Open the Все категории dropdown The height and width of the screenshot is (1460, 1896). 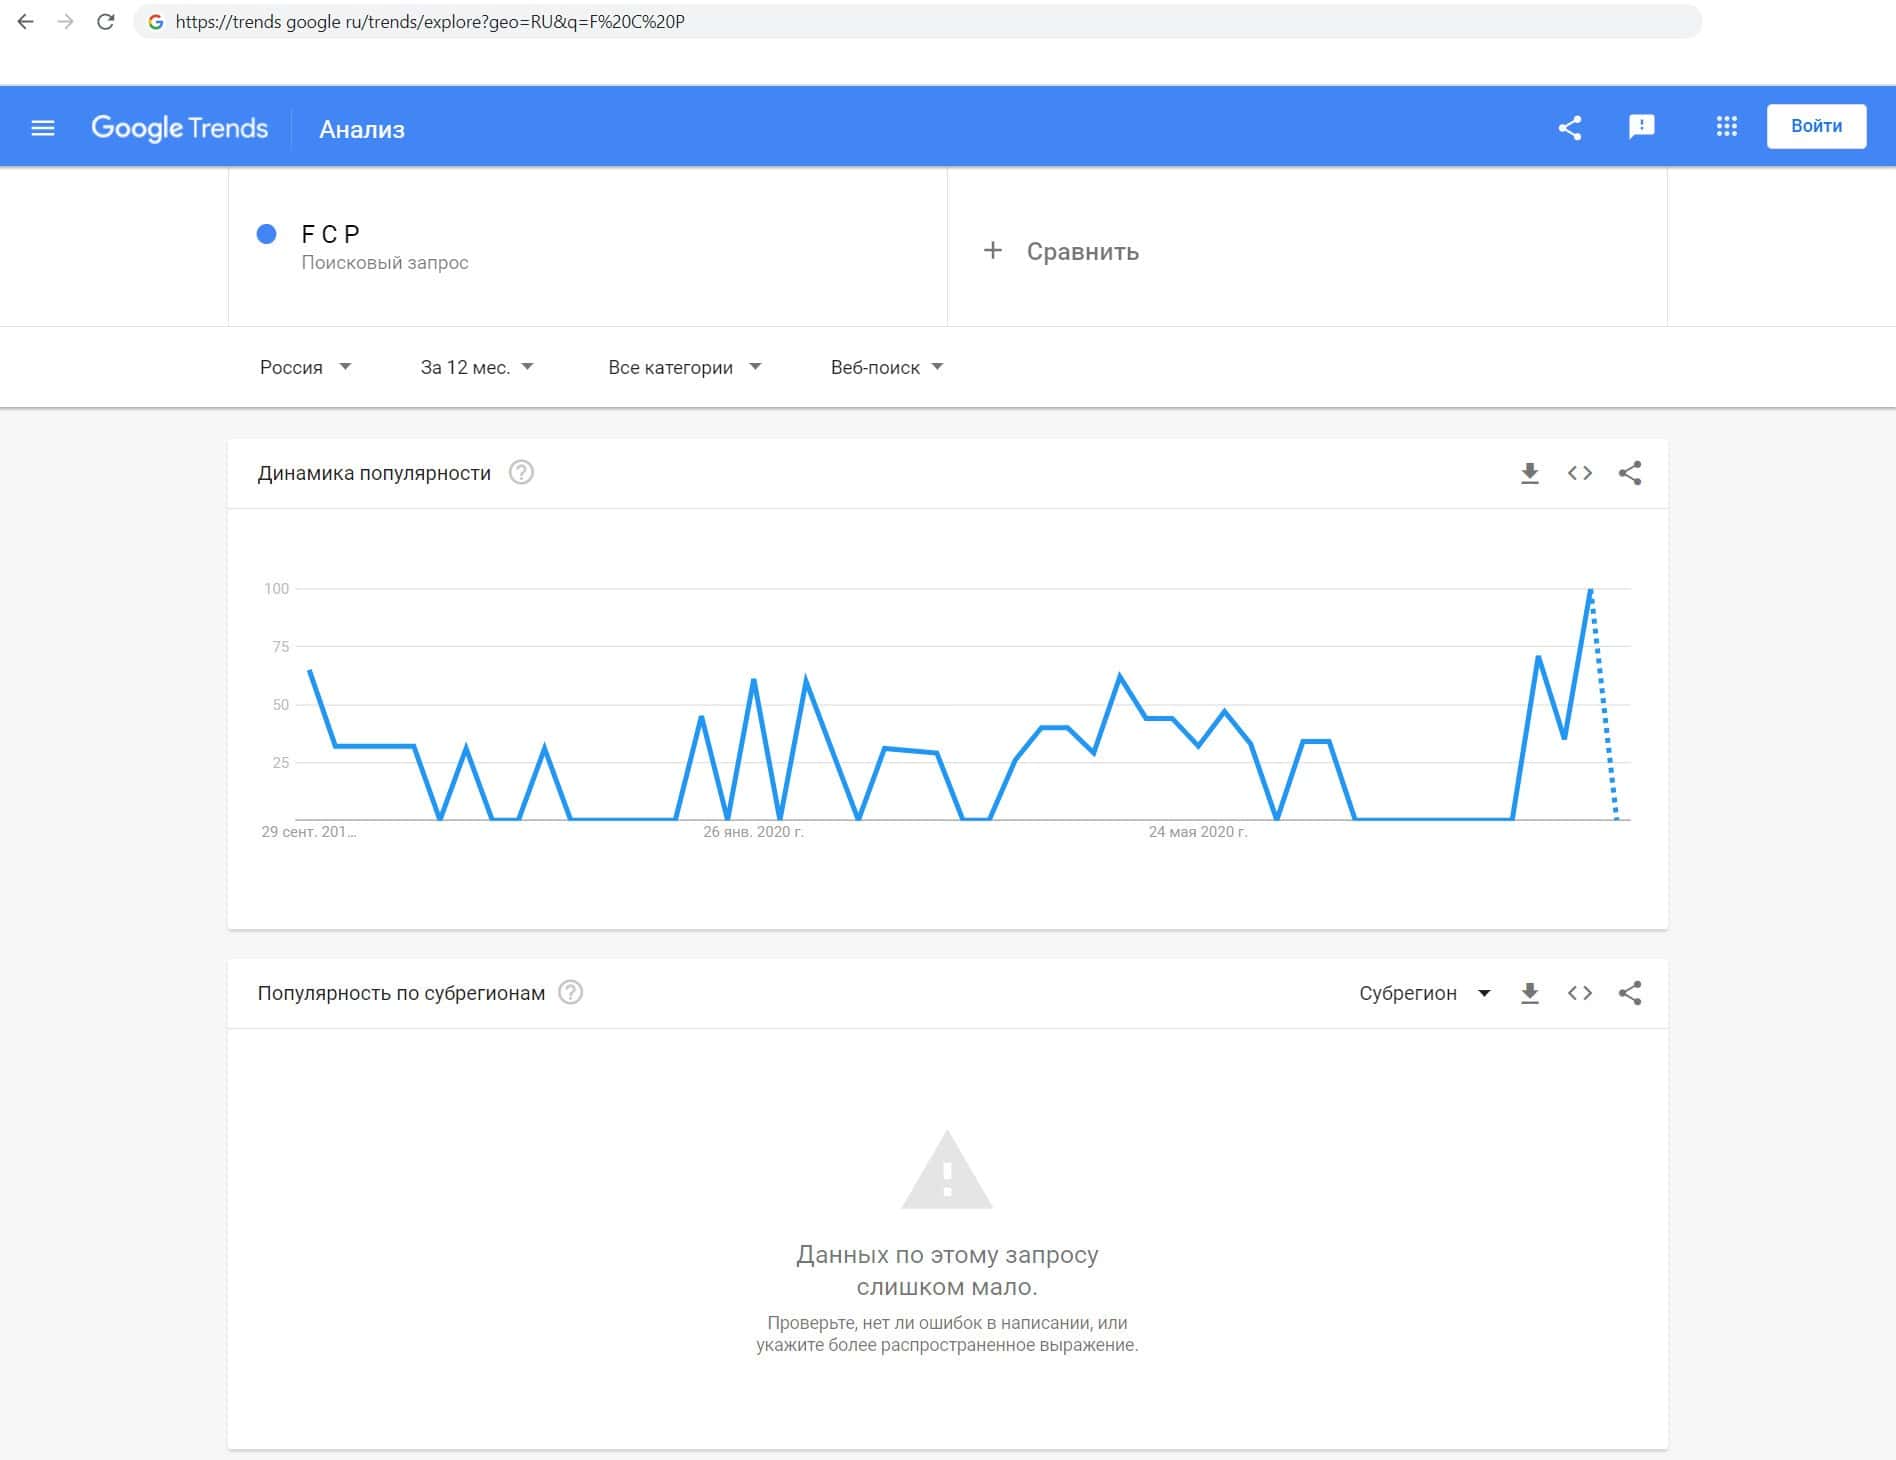pyautogui.click(x=685, y=367)
